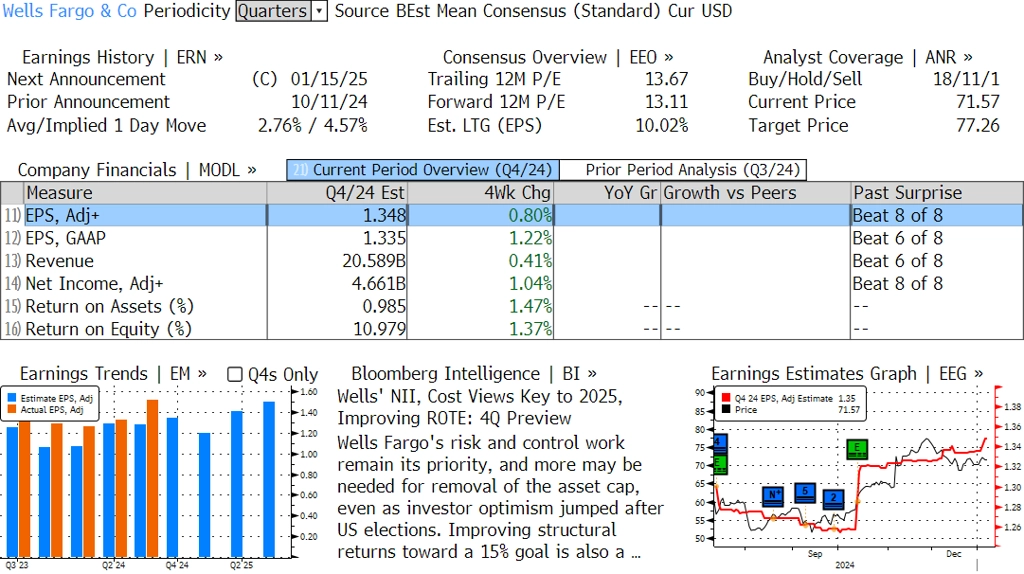Click the 1.22% four-week change value

[530, 238]
